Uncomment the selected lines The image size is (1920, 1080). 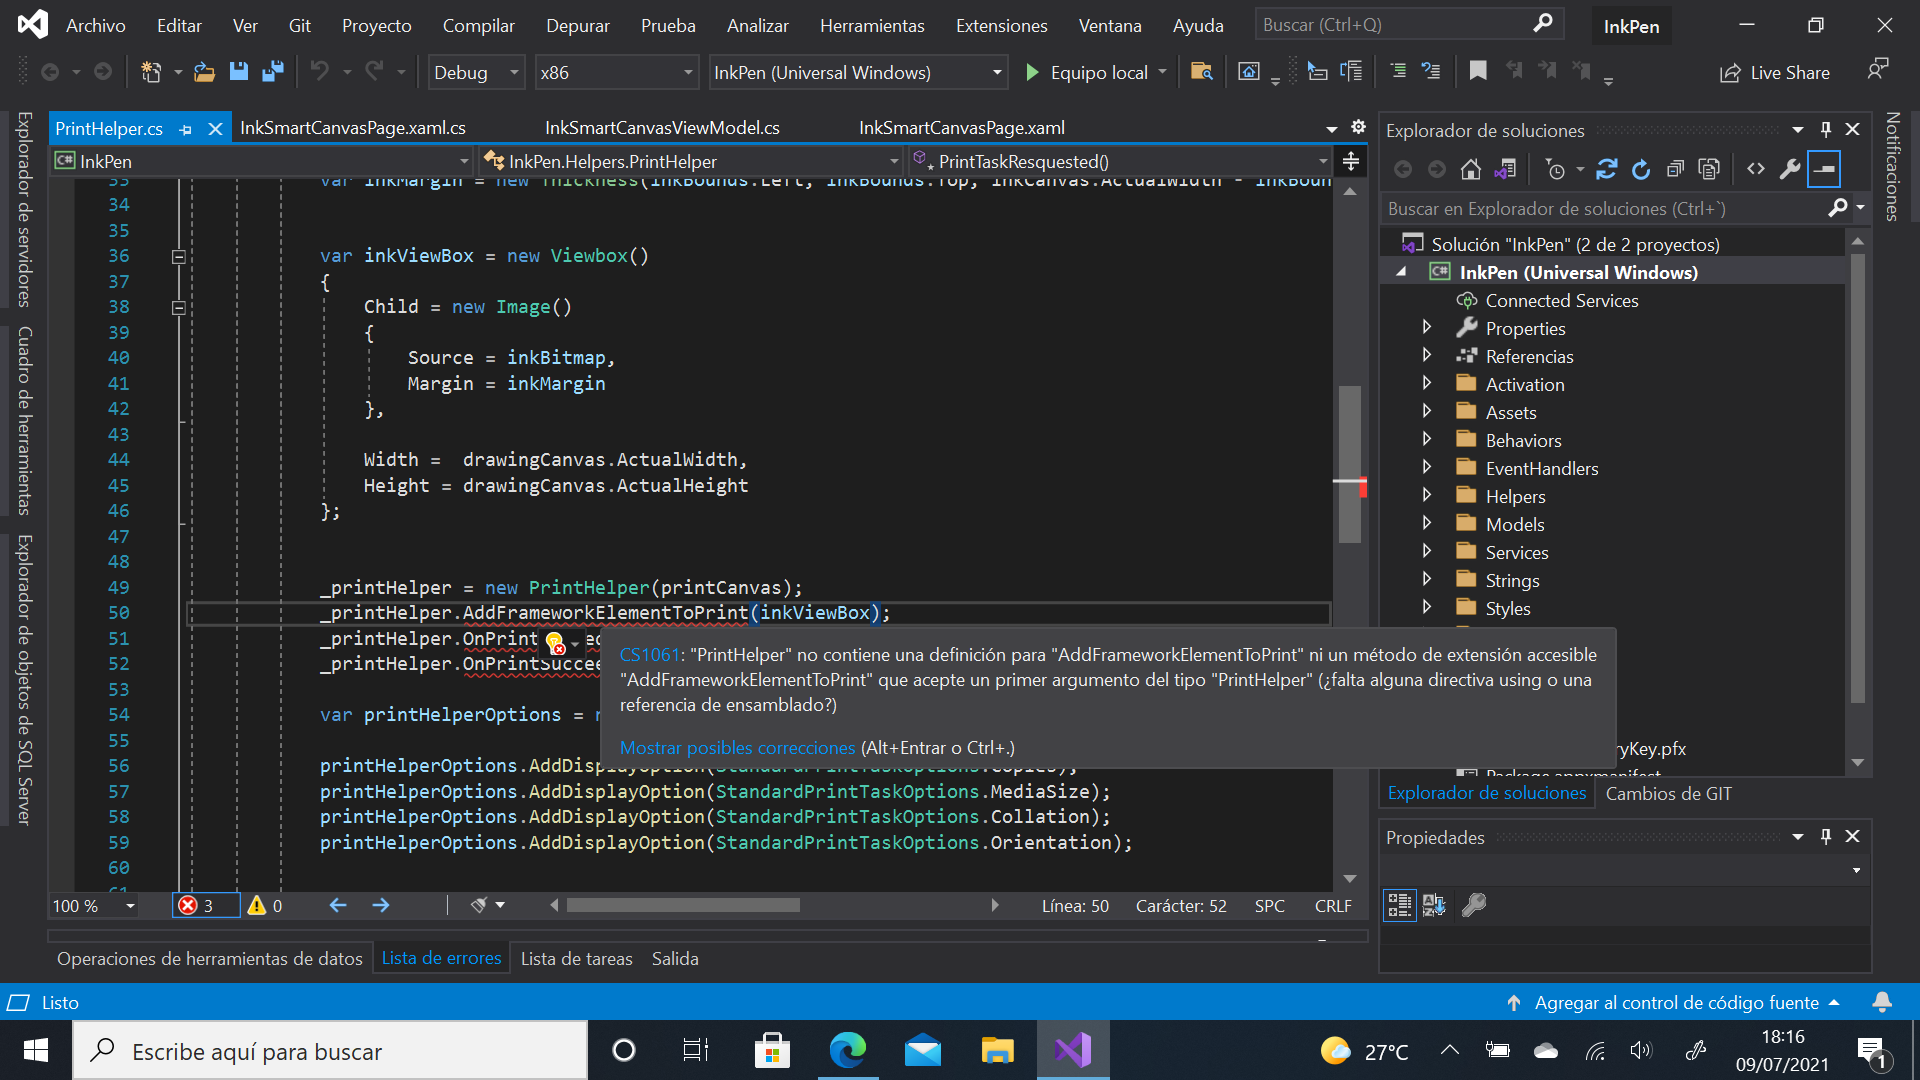[x=1431, y=71]
